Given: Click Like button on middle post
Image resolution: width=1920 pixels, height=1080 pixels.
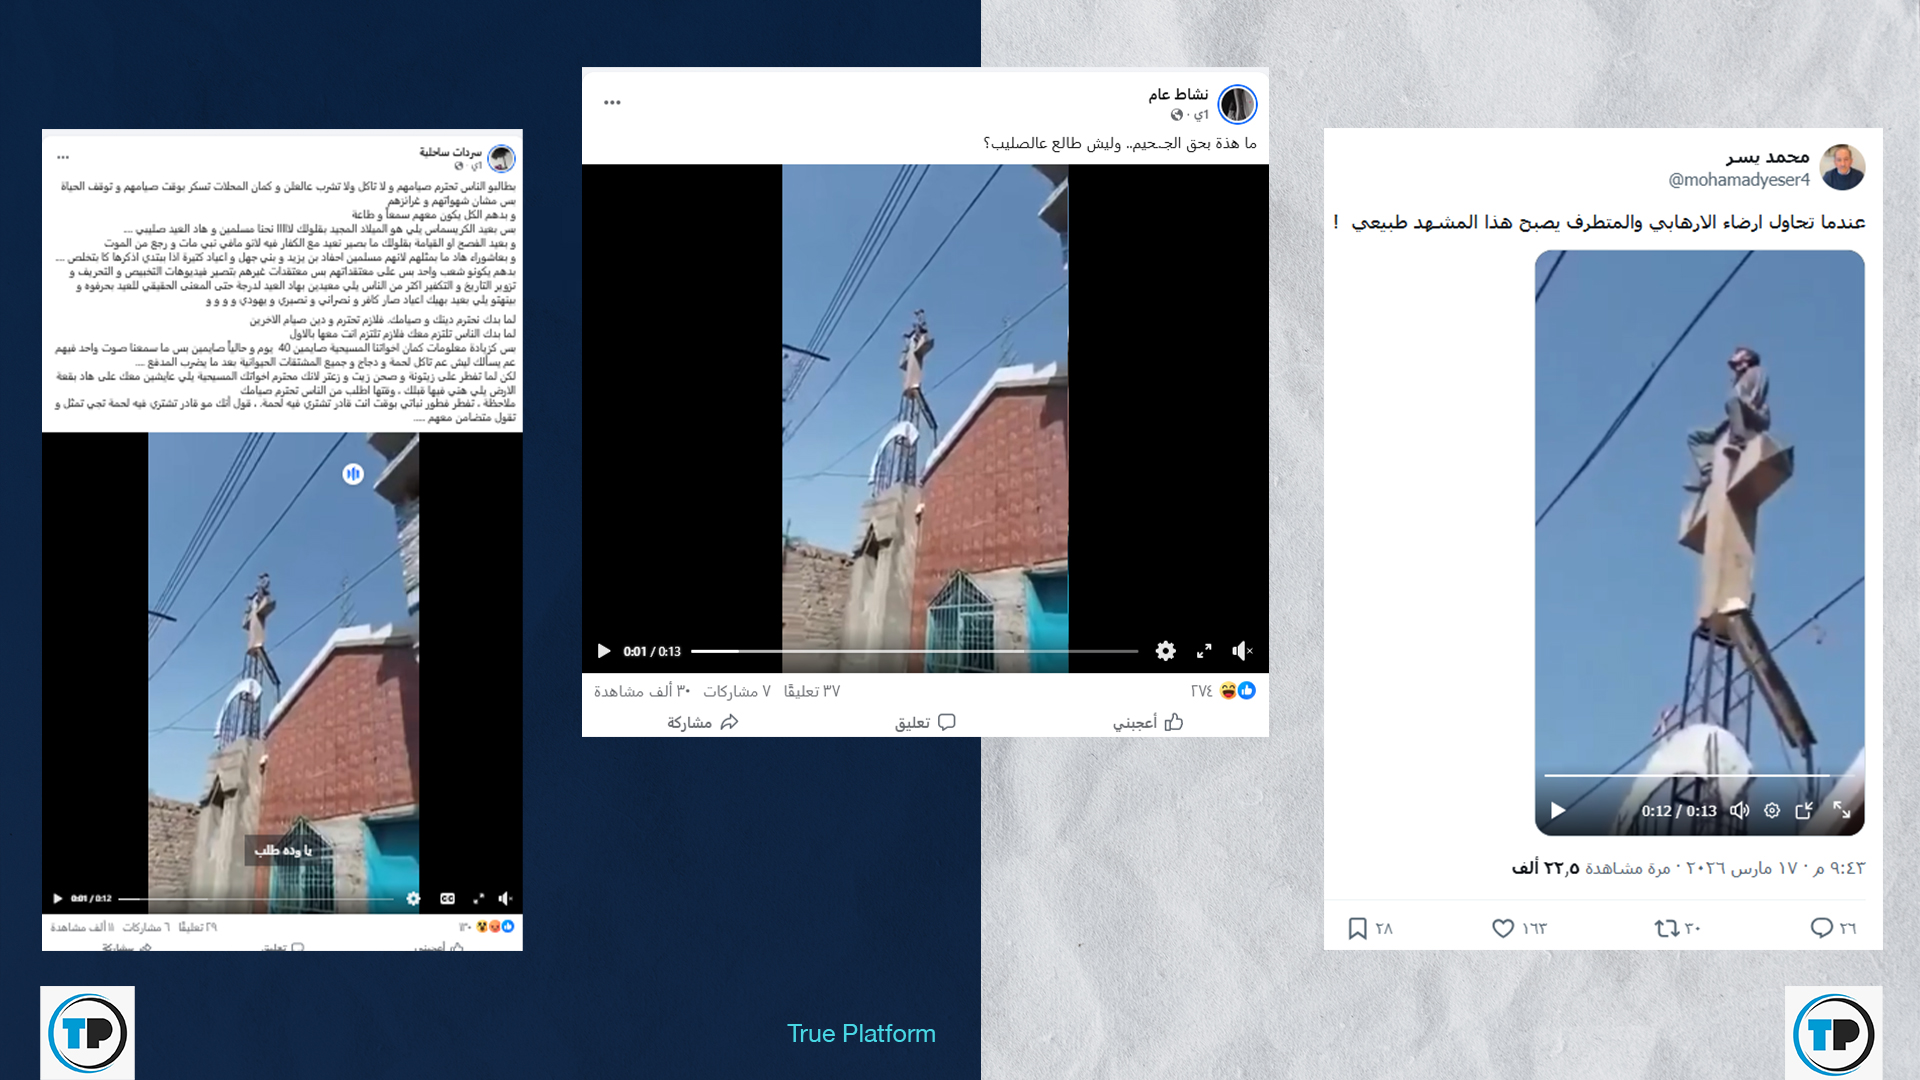Looking at the screenshot, I should pyautogui.click(x=1148, y=722).
